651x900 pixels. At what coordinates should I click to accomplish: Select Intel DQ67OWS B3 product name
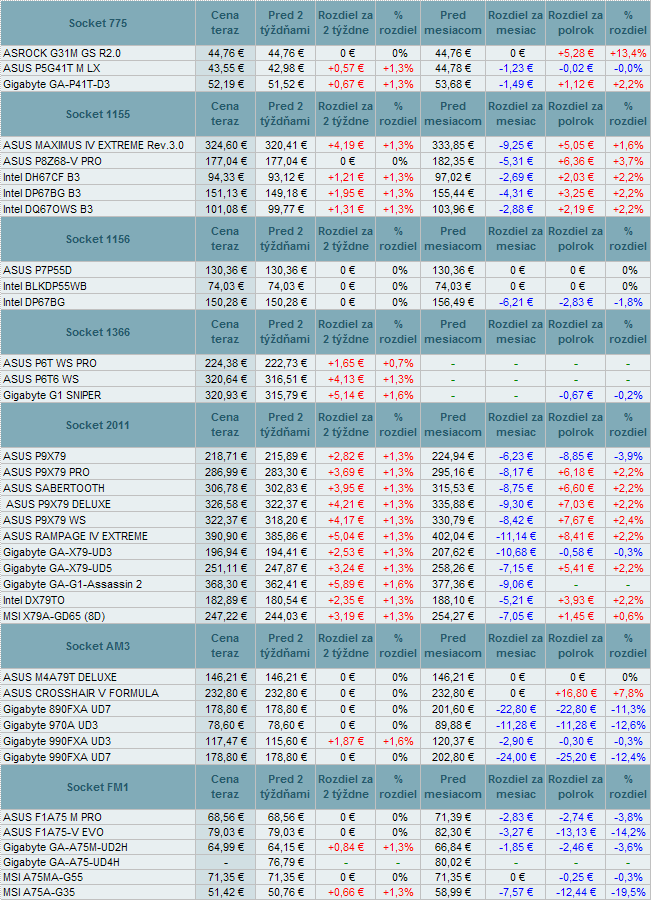48,210
